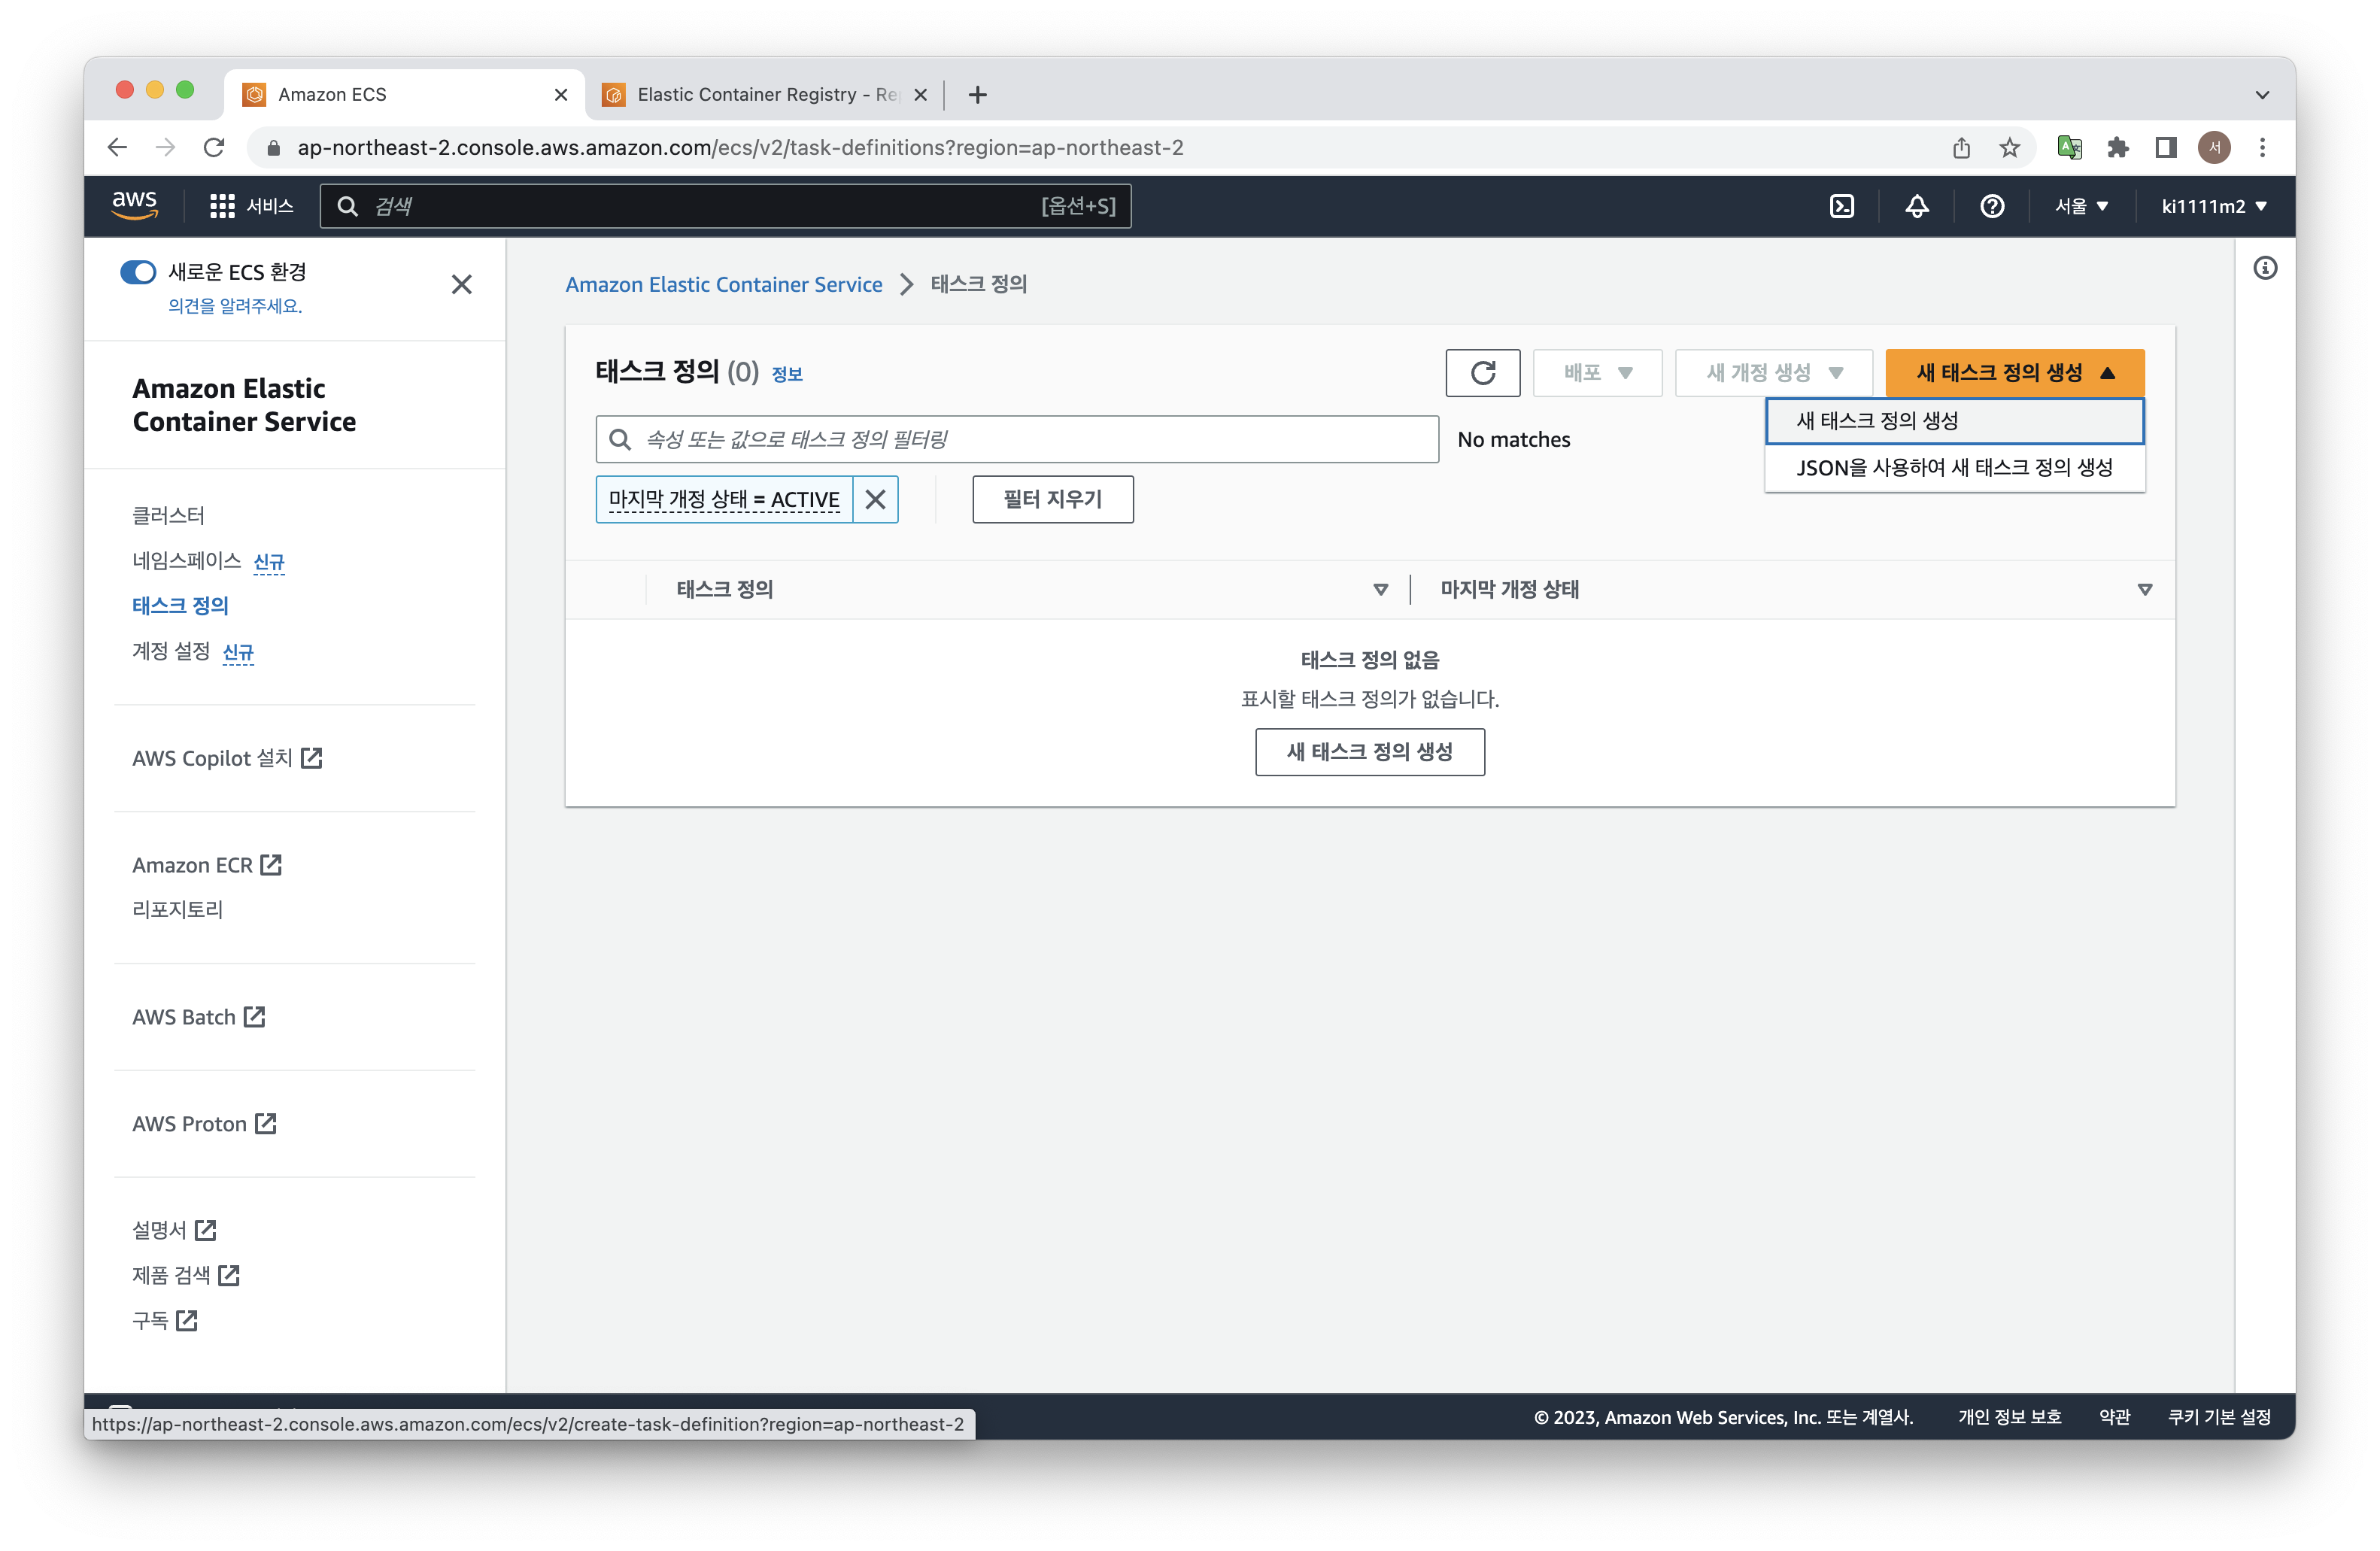Image resolution: width=2380 pixels, height=1551 pixels.
Task: Open browser extensions puzzle icon
Action: (x=2117, y=148)
